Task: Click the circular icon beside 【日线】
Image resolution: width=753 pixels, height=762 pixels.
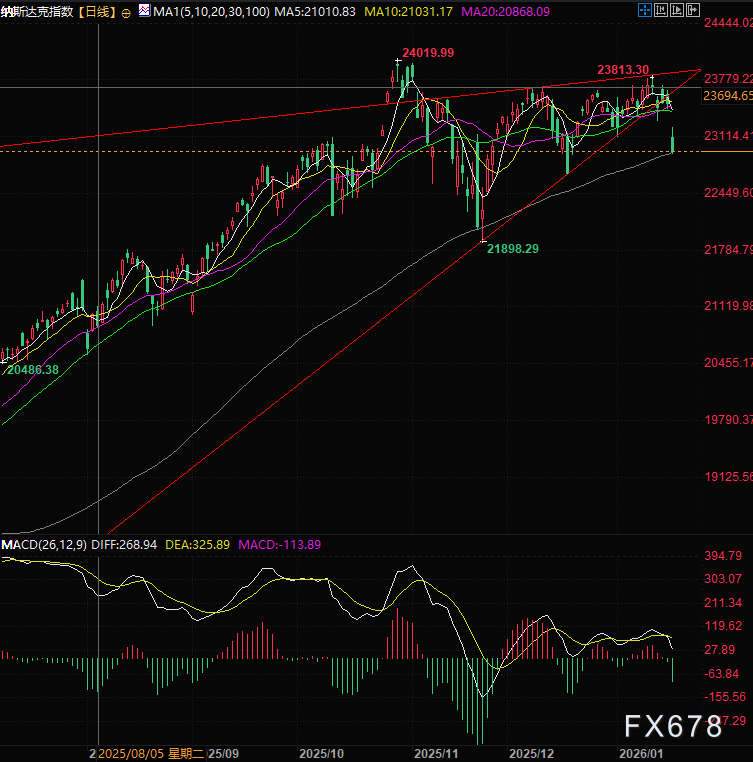Action: click(x=126, y=11)
